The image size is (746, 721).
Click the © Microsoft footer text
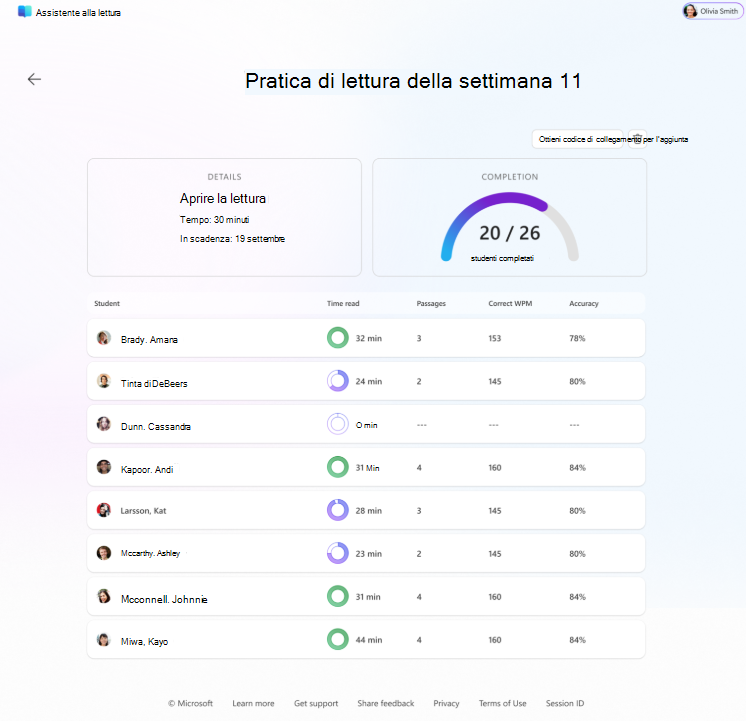coord(190,703)
